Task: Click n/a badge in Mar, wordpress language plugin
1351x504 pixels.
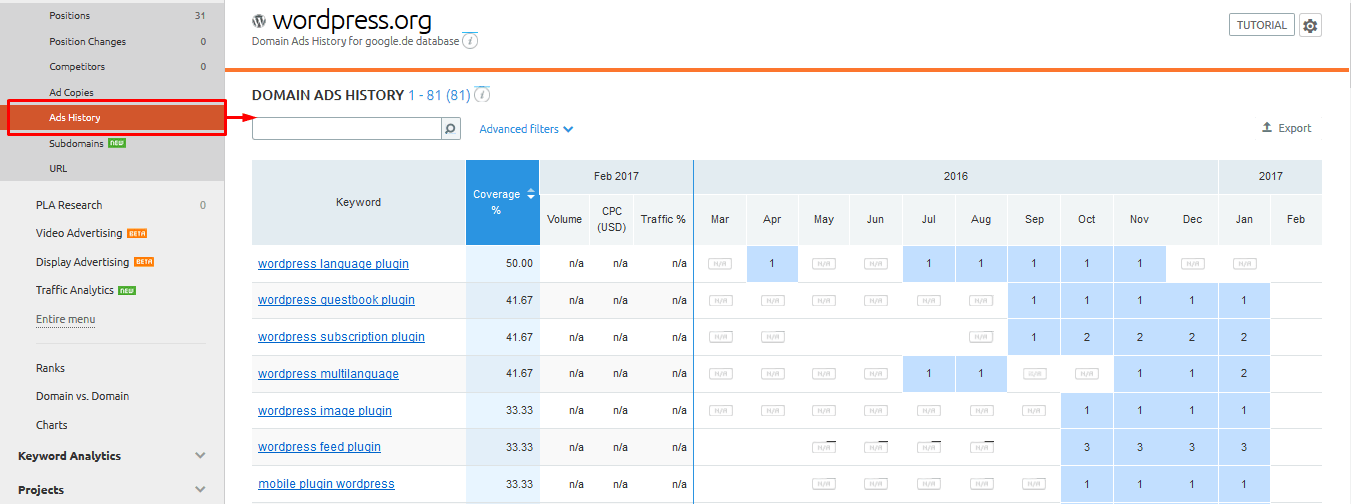Action: click(720, 264)
